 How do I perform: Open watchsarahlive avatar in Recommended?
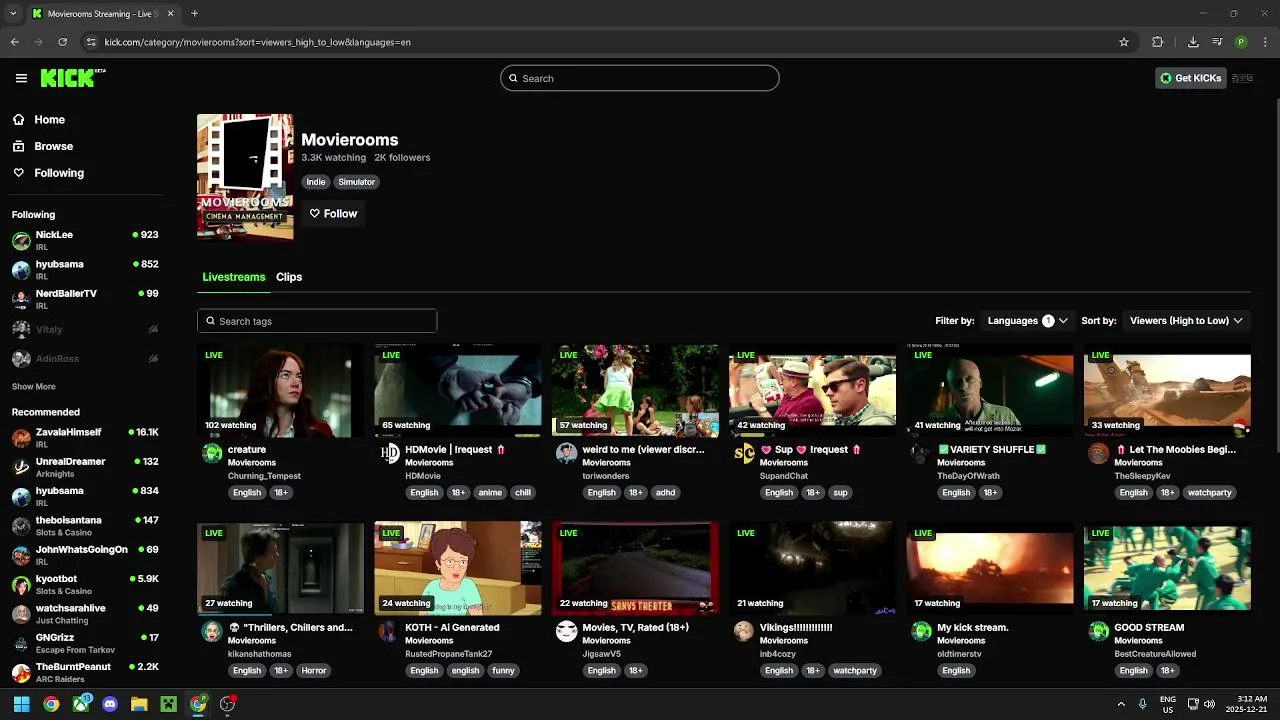(21, 614)
